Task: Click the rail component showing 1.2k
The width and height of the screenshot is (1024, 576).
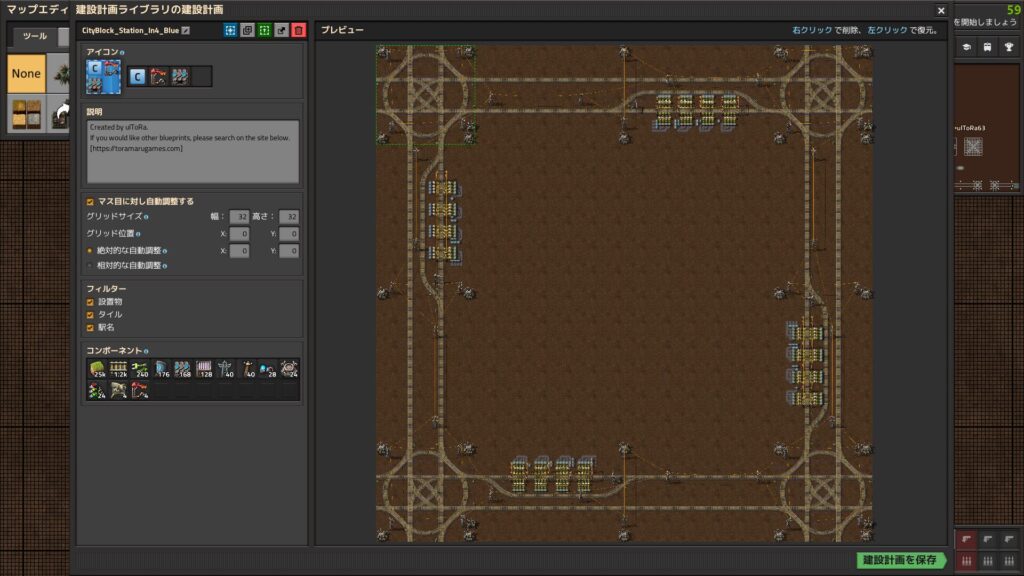Action: [x=119, y=369]
